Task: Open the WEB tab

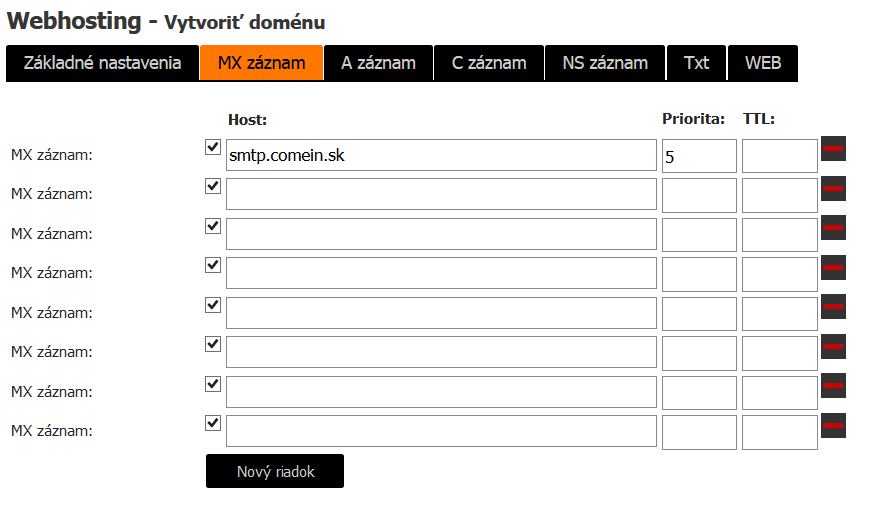Action: point(763,63)
